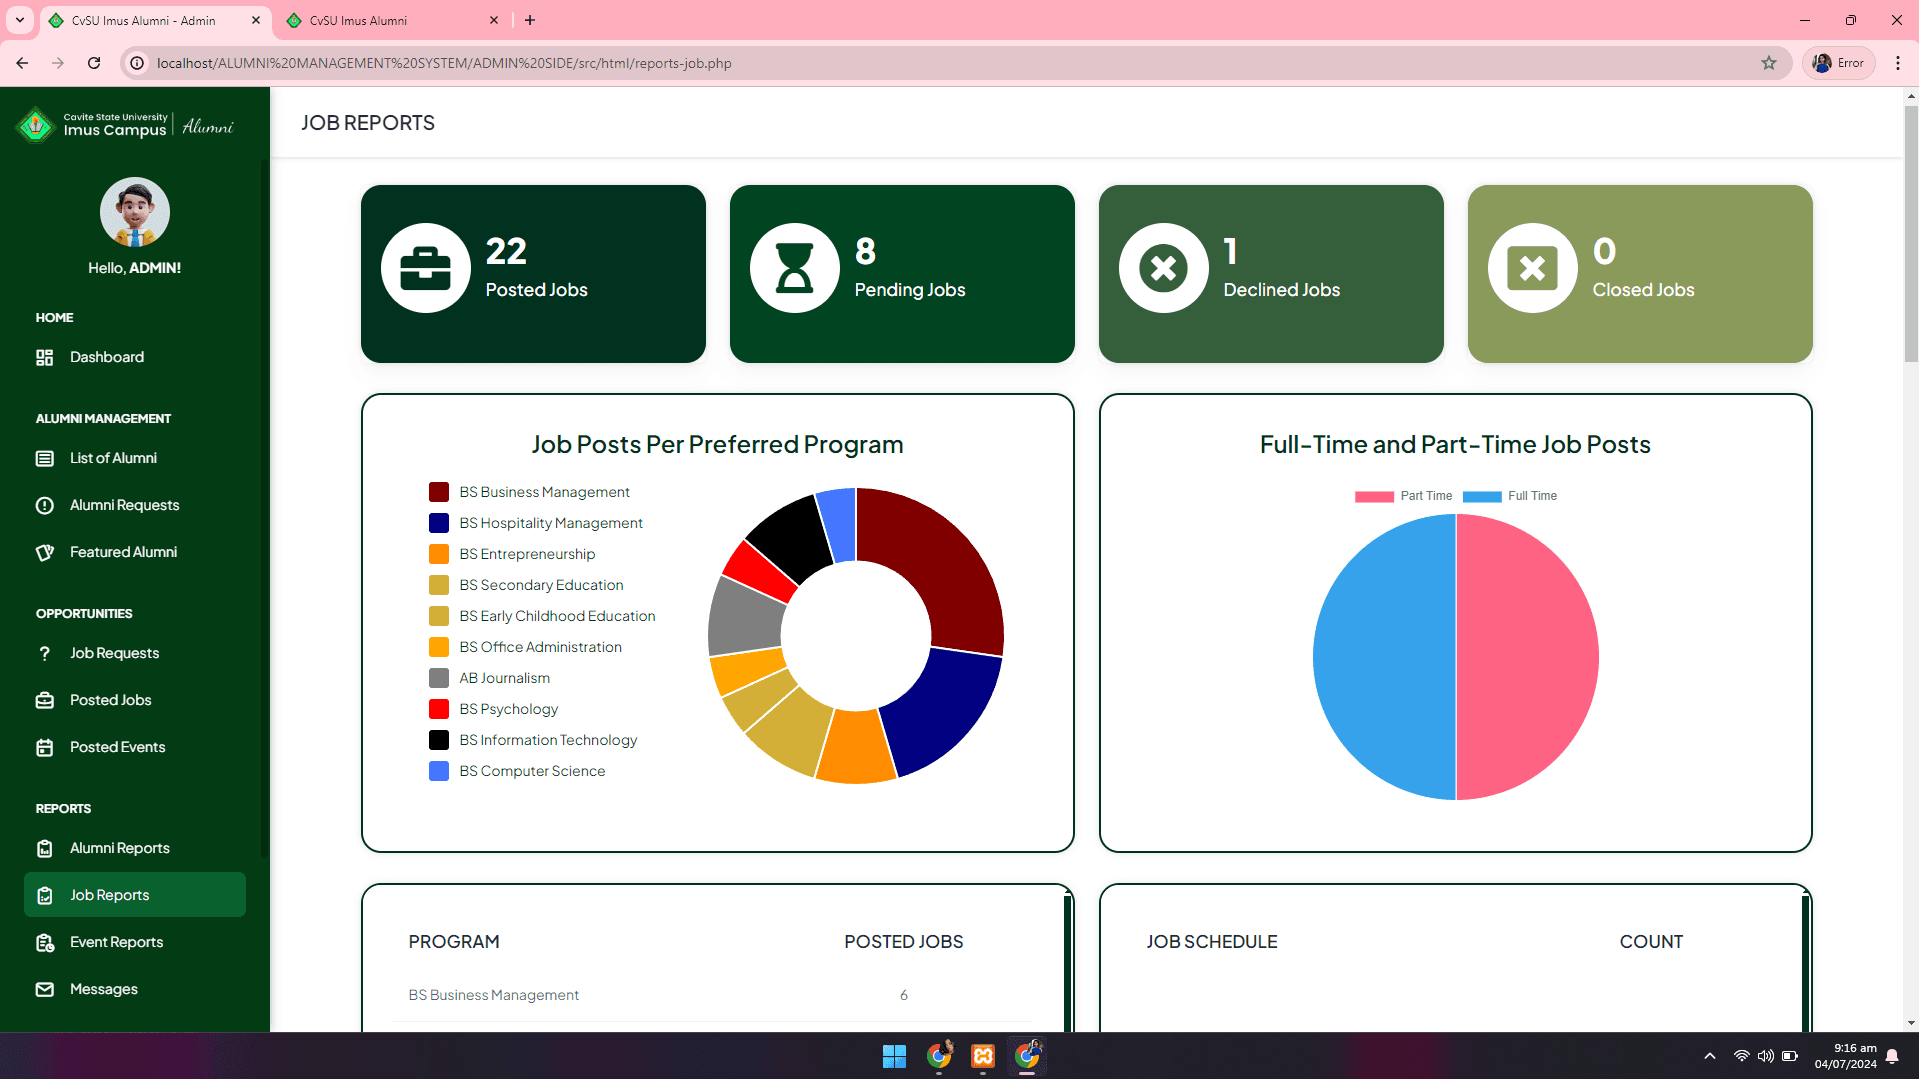The image size is (1919, 1079).
Task: Open XAMPP from the taskbar
Action: click(x=983, y=1056)
